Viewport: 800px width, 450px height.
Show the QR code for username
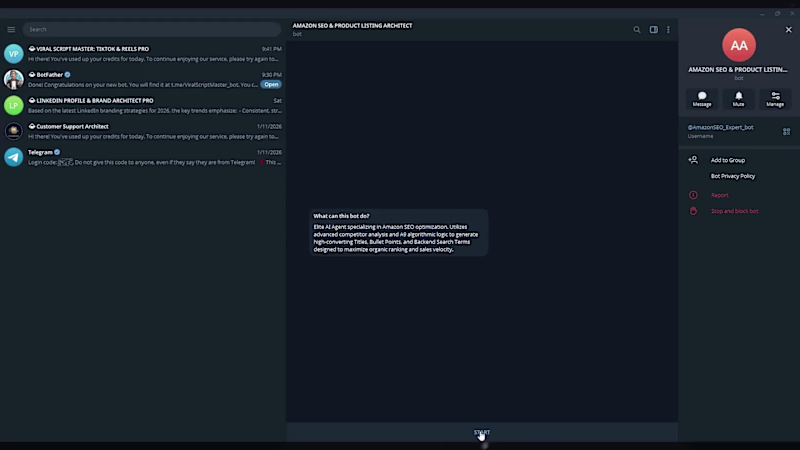coord(786,132)
